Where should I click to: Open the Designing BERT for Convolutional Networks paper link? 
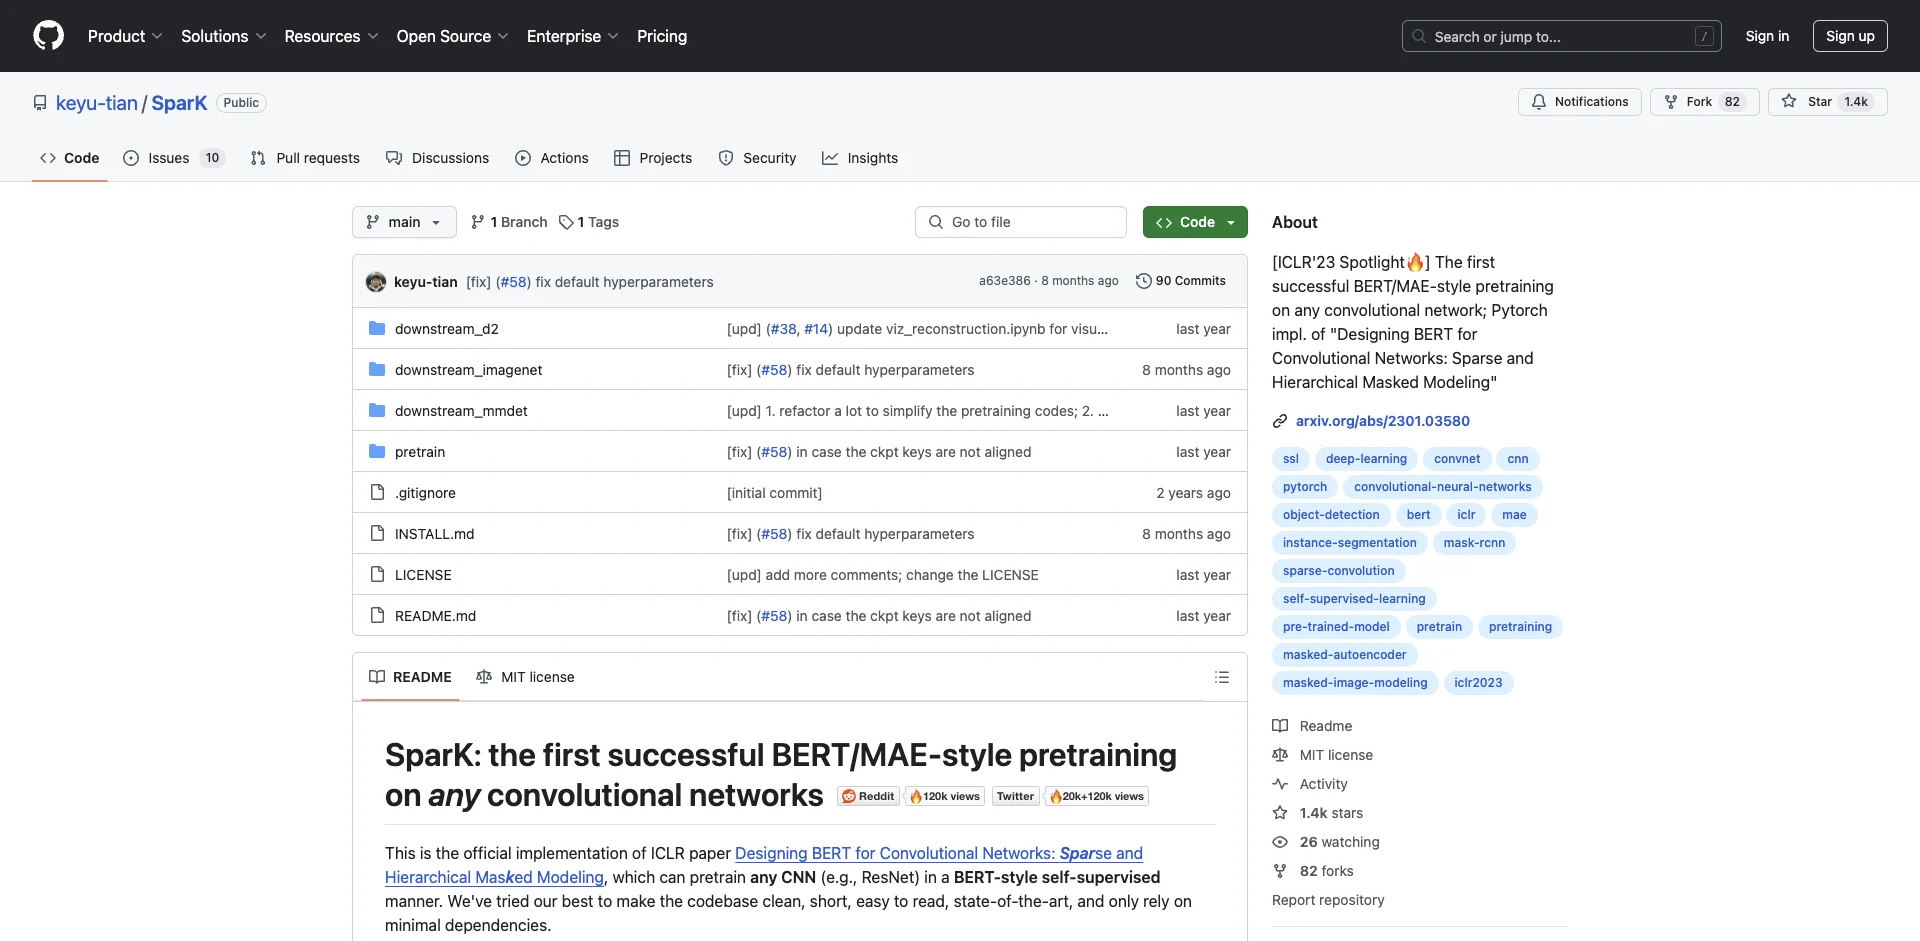(939, 853)
